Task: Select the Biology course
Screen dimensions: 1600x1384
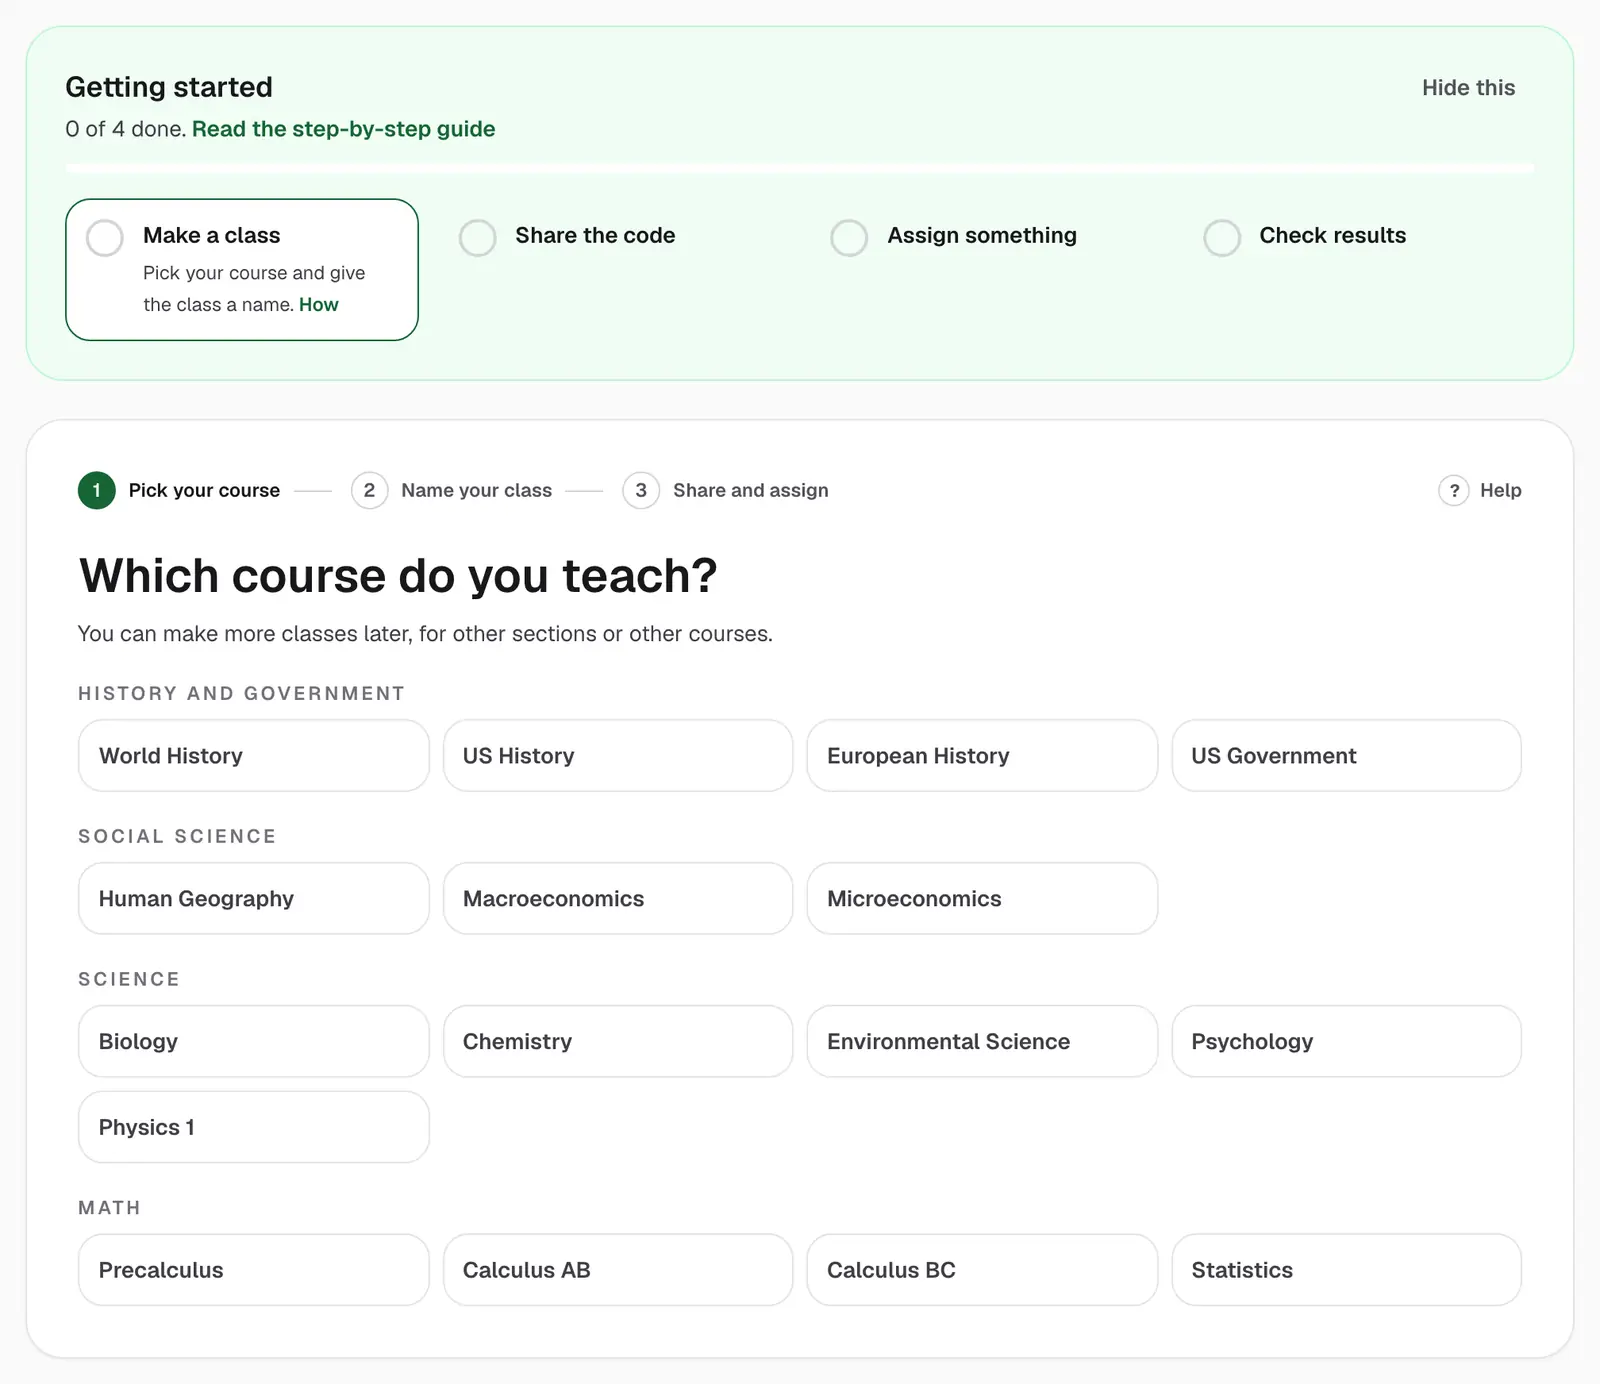Action: click(x=254, y=1042)
